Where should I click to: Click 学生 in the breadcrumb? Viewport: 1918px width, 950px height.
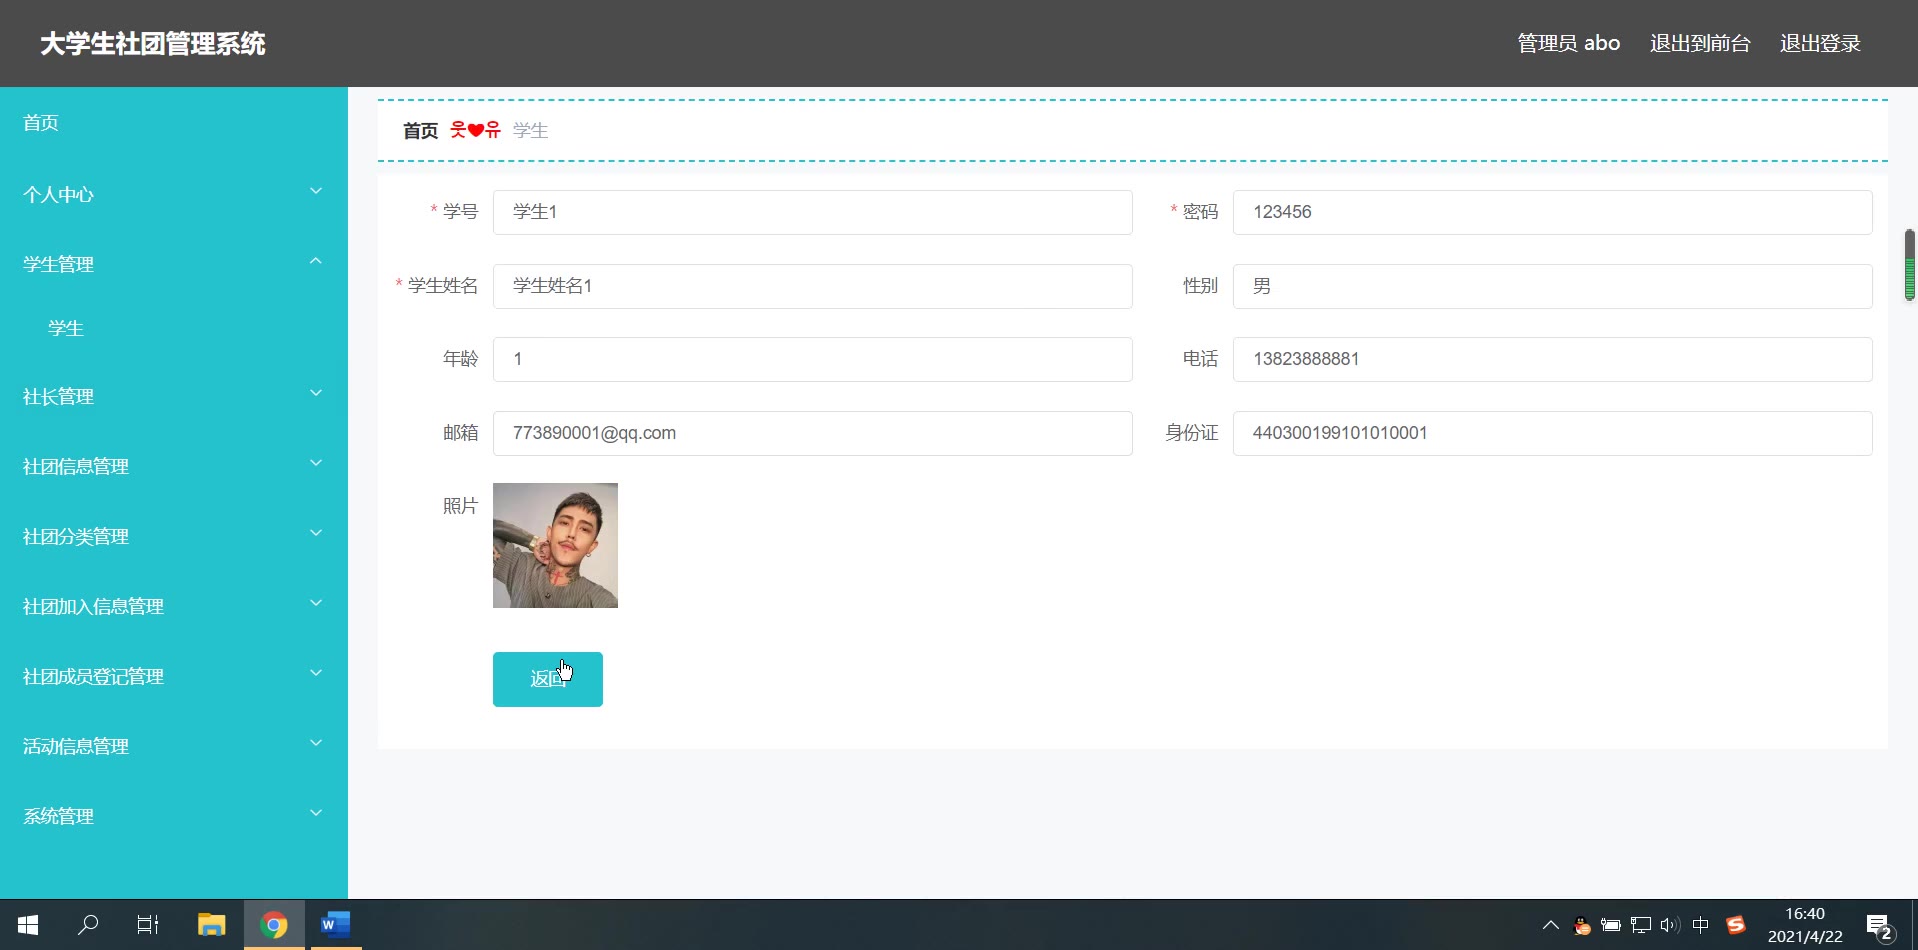point(530,131)
